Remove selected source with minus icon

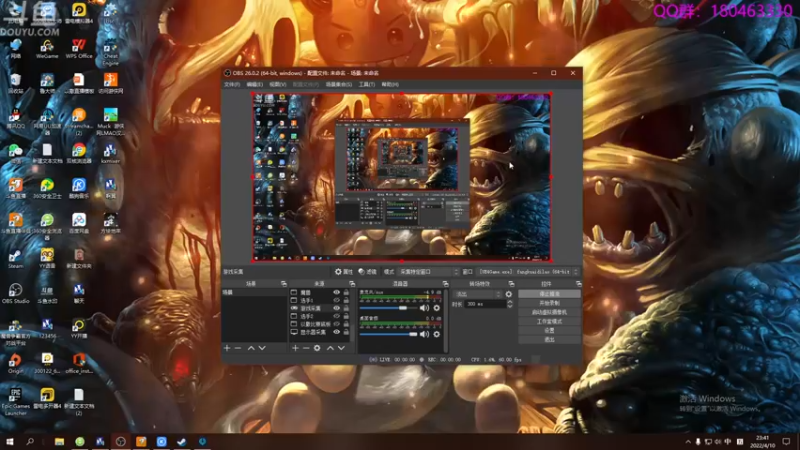pyautogui.click(x=306, y=348)
